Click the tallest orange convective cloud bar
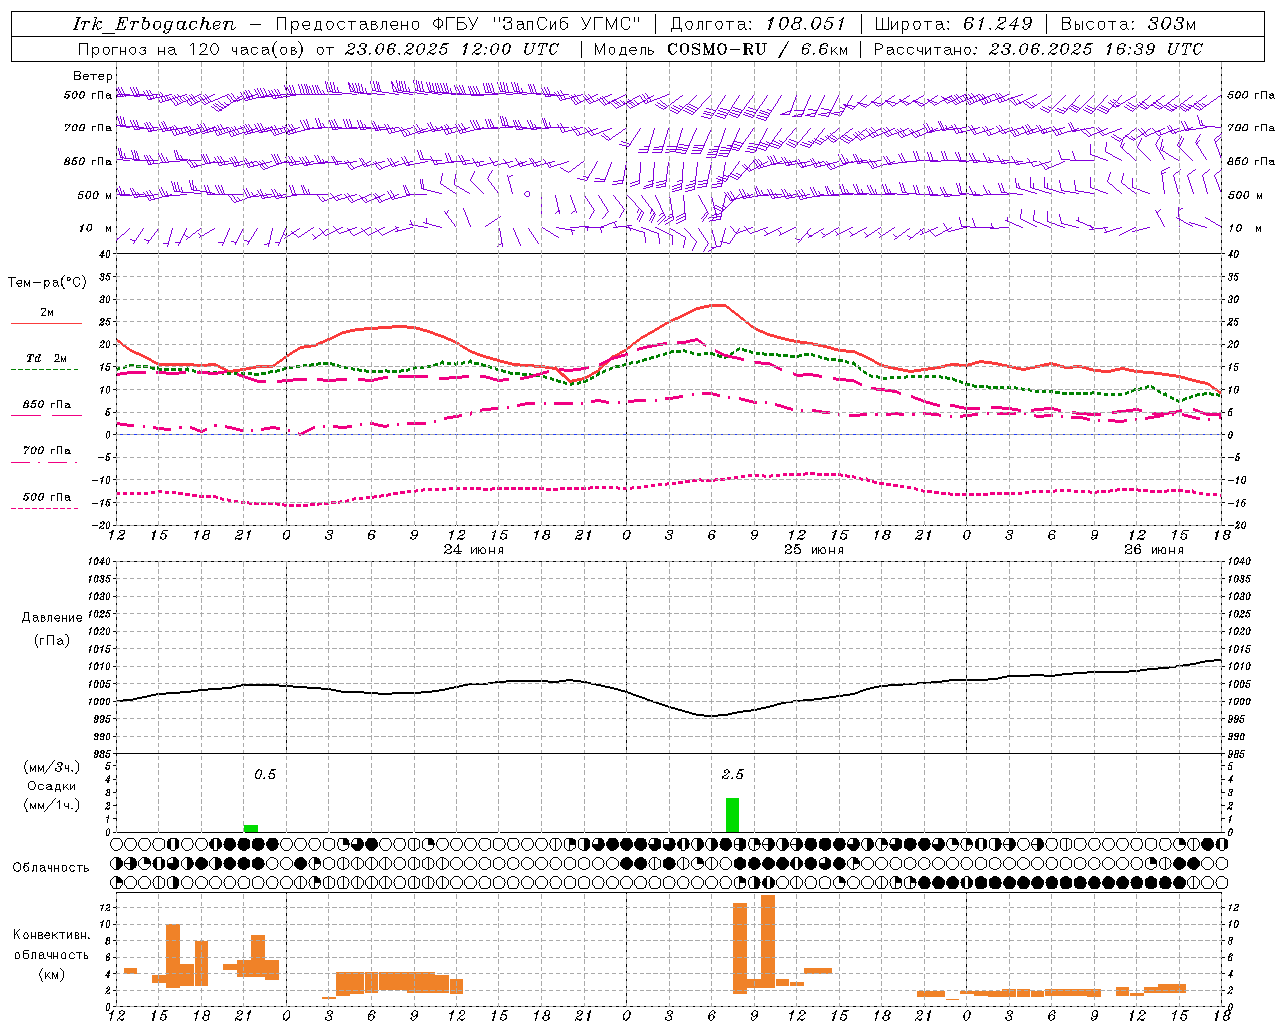The image size is (1280, 1024). click(x=768, y=941)
